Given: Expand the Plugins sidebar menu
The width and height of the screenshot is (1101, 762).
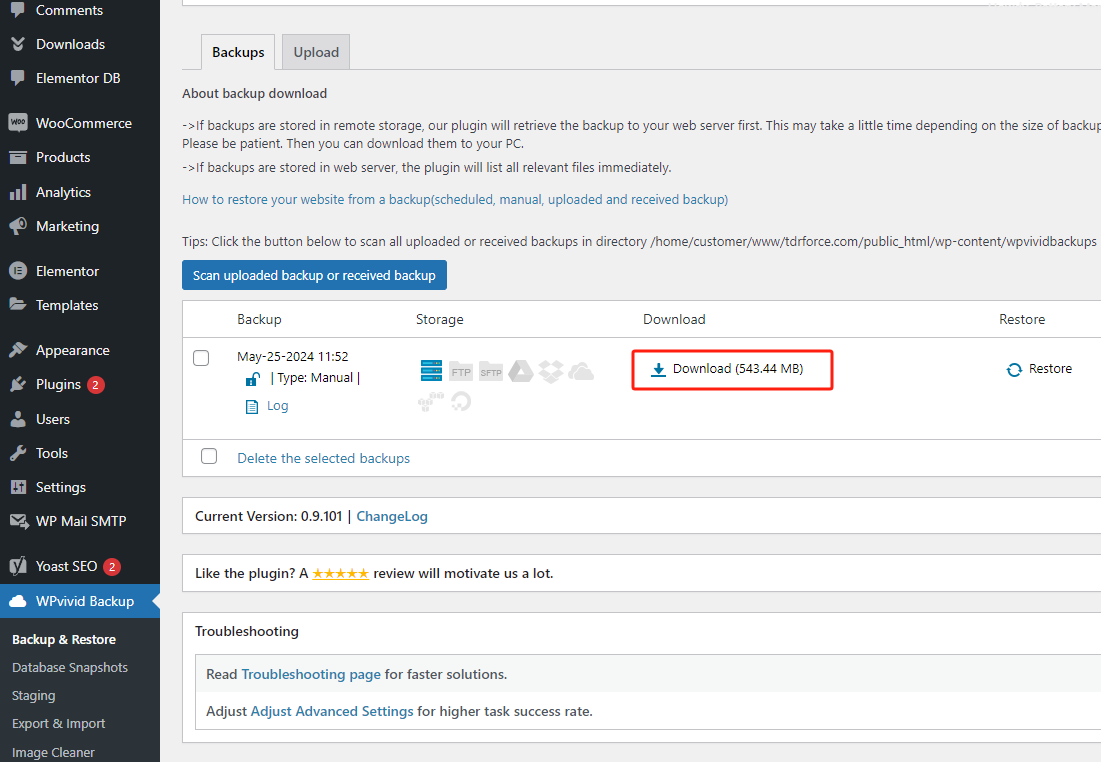Looking at the screenshot, I should [x=58, y=384].
